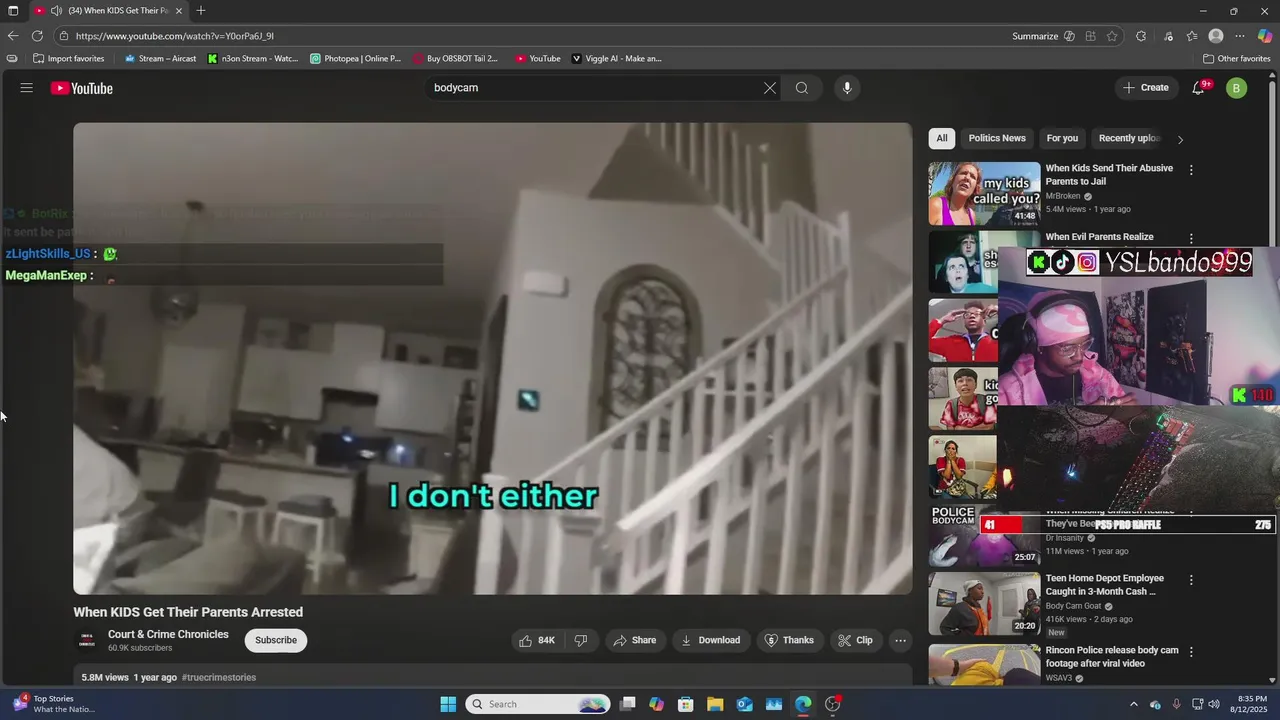1280x720 pixels.
Task: Select the For you chip
Action: [x=1062, y=138]
